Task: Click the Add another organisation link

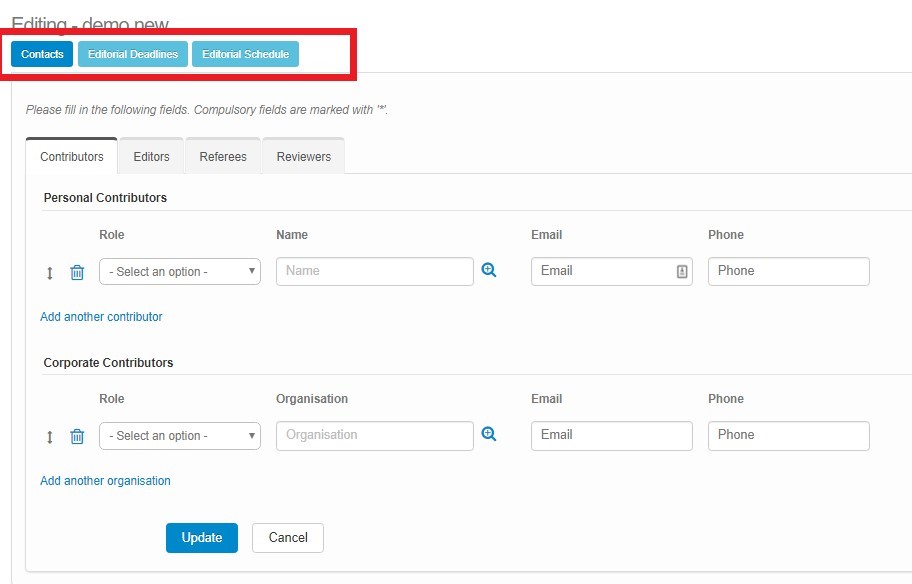Action: coord(105,481)
